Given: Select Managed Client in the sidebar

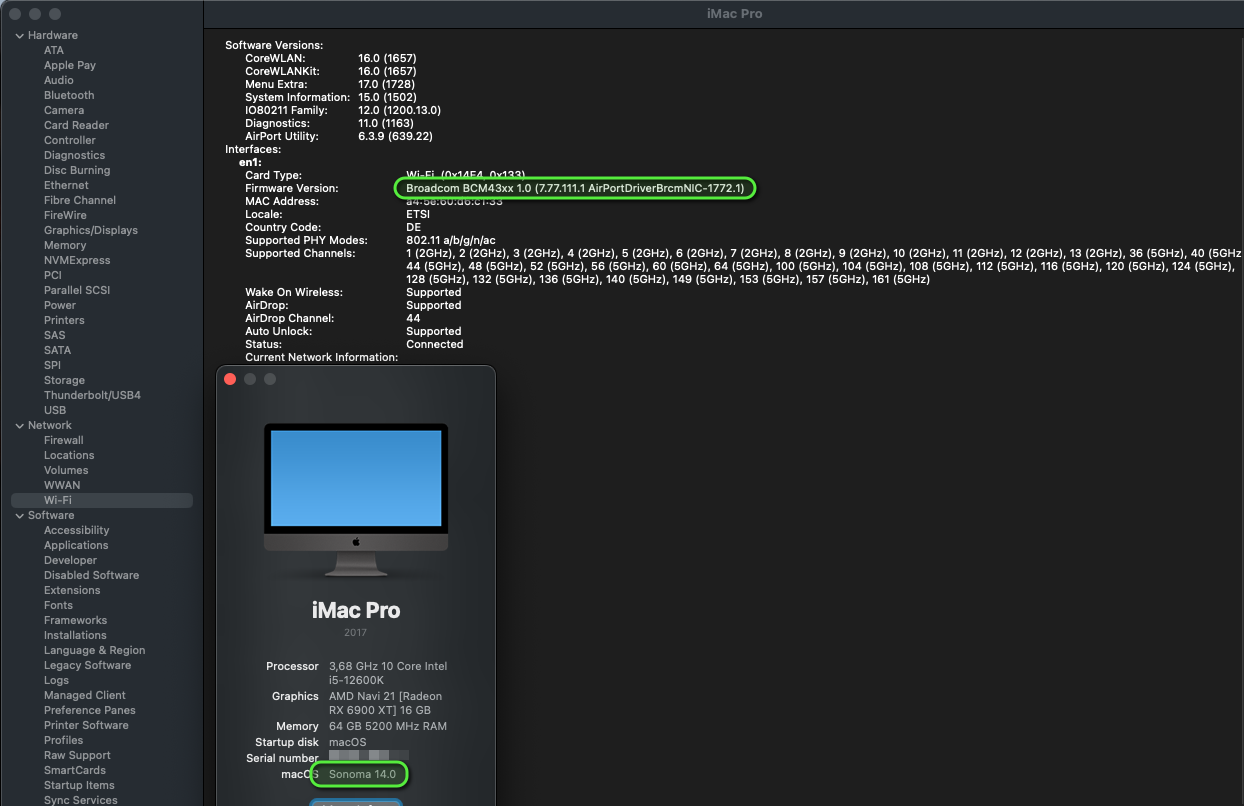Looking at the screenshot, I should pyautogui.click(x=85, y=695).
